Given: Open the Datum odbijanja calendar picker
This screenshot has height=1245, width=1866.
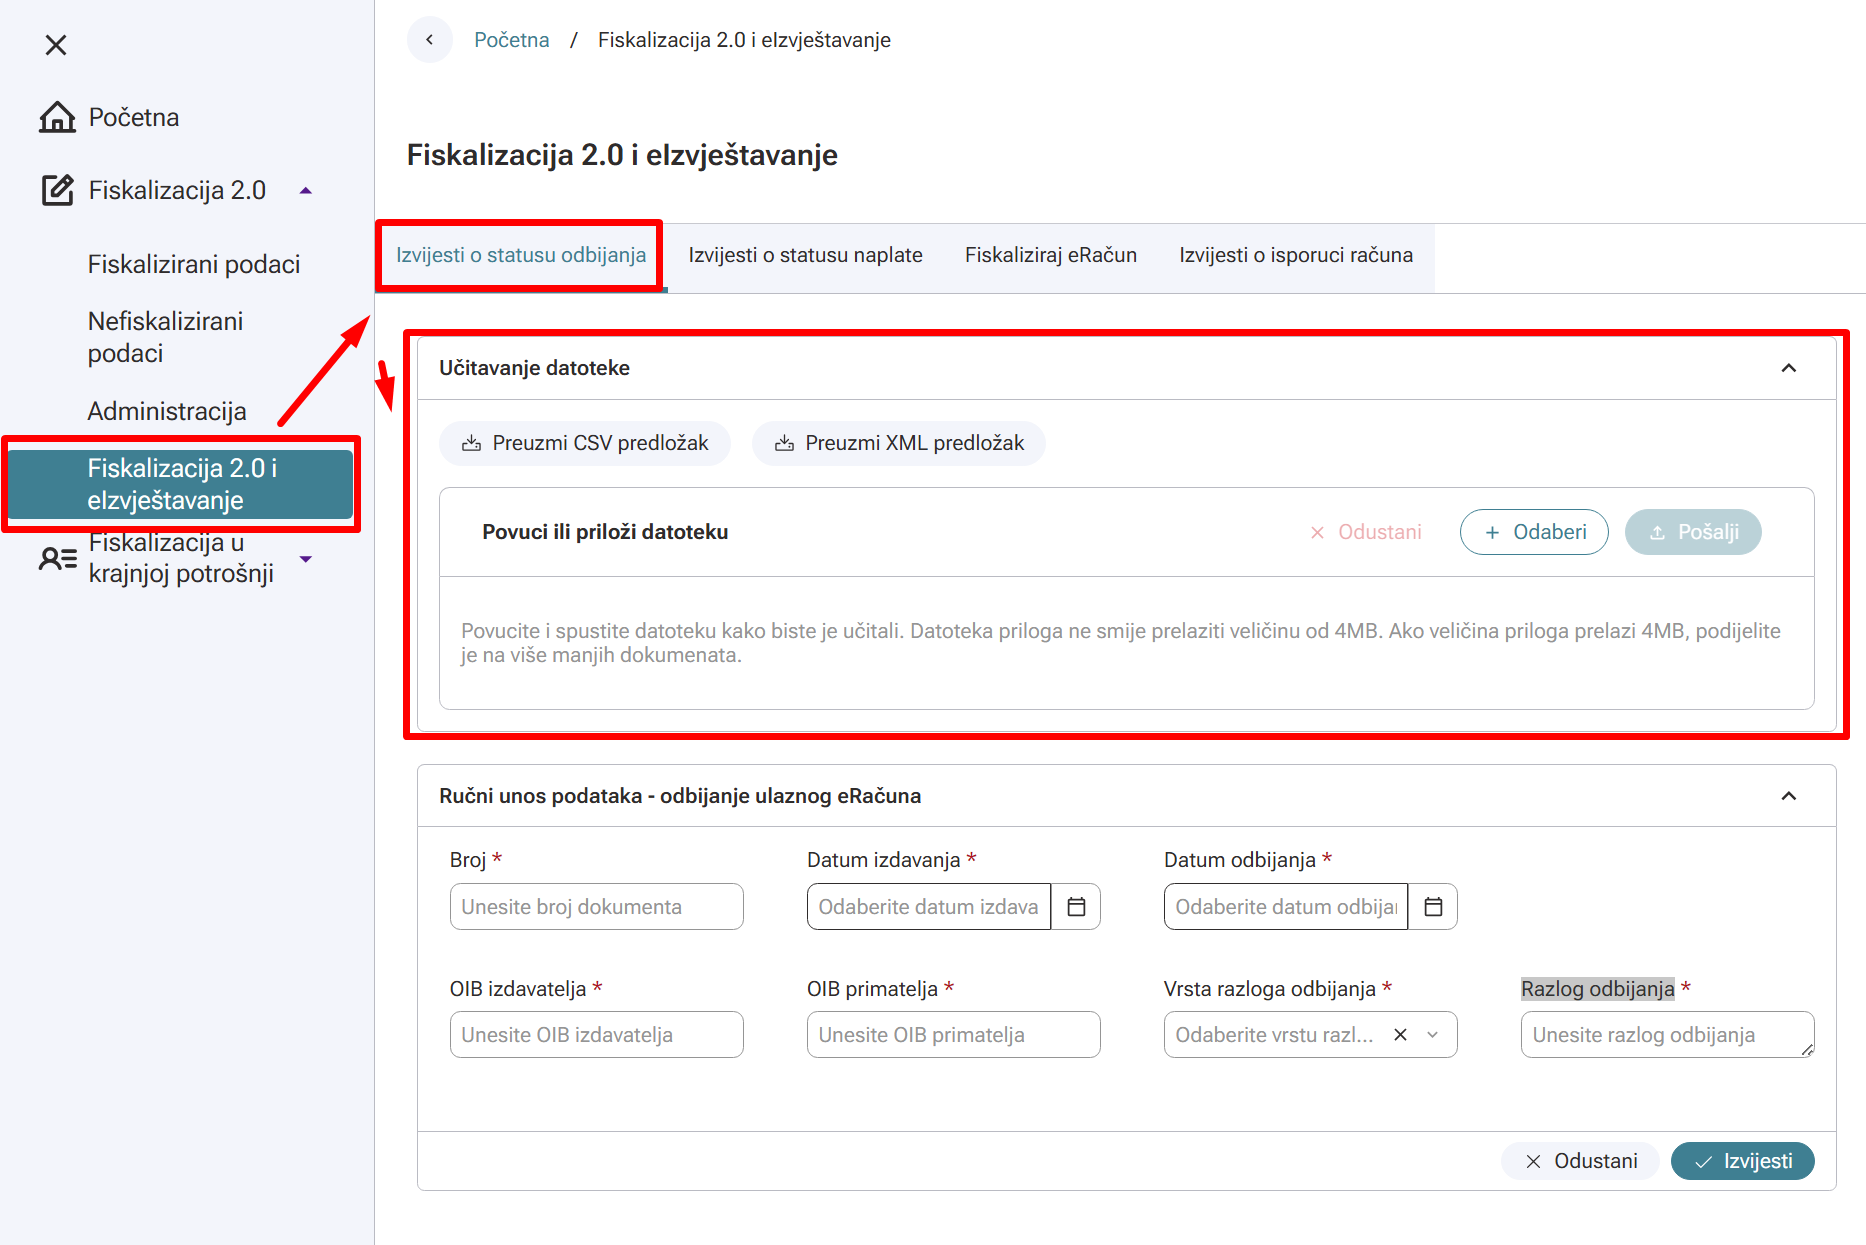Looking at the screenshot, I should [x=1433, y=907].
